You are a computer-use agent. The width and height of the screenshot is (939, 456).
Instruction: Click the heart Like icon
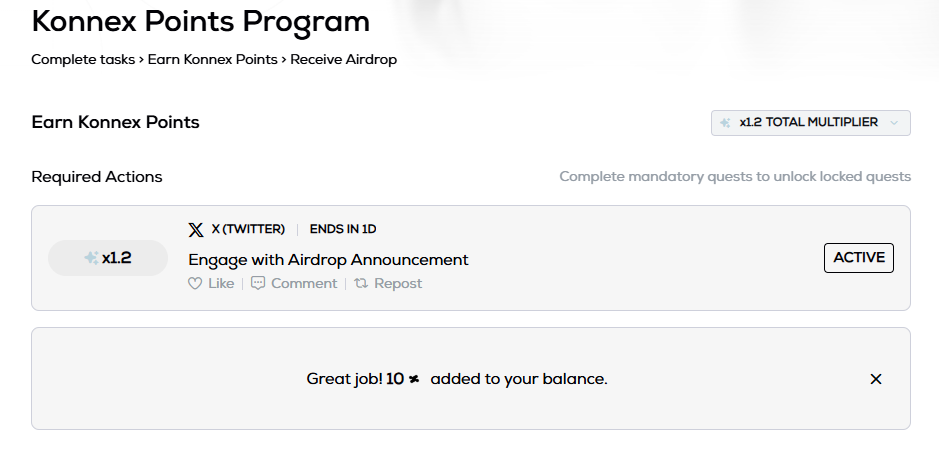(x=195, y=284)
